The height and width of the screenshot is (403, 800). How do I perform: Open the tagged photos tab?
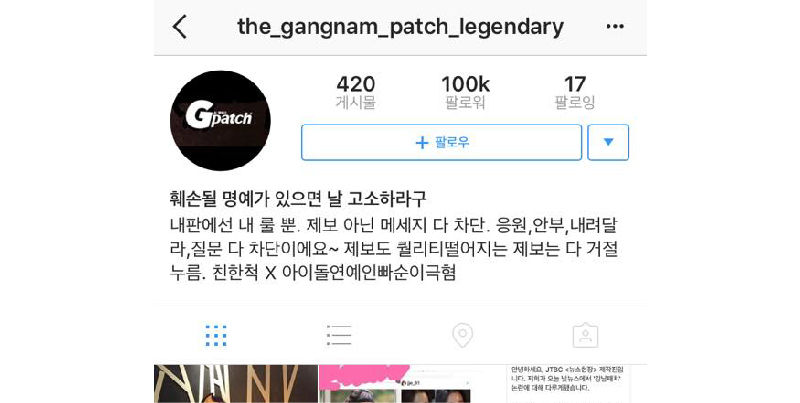pos(585,336)
